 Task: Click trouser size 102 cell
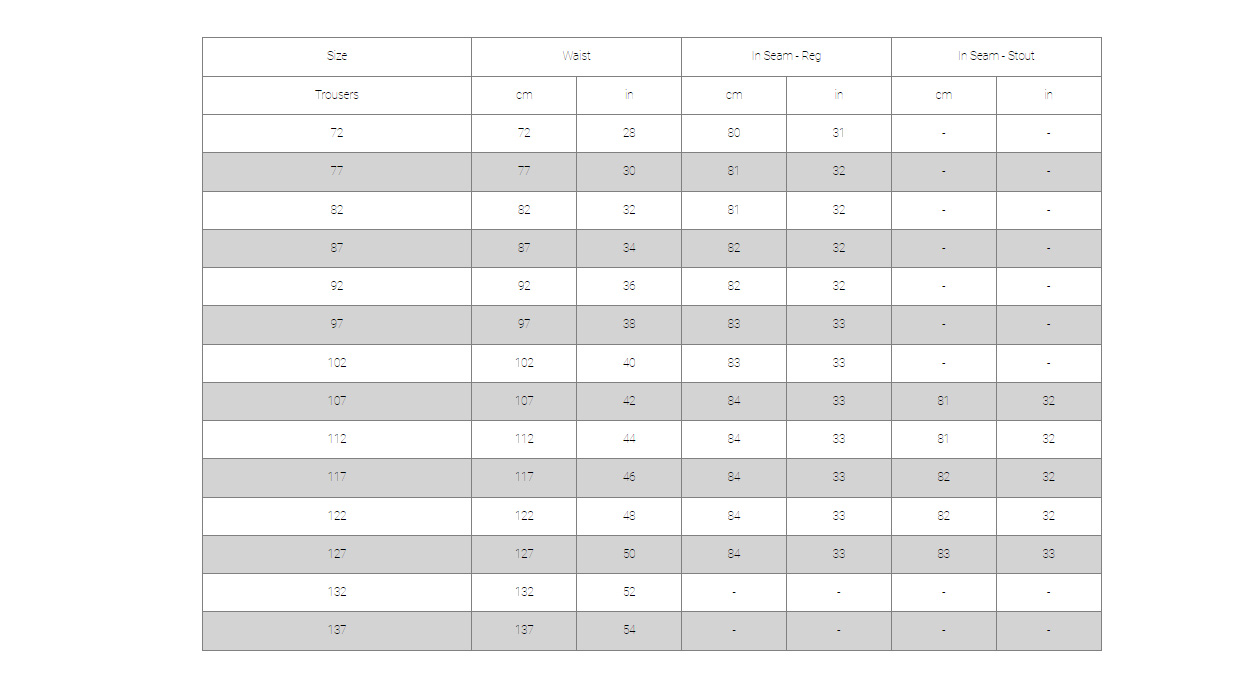click(x=337, y=363)
